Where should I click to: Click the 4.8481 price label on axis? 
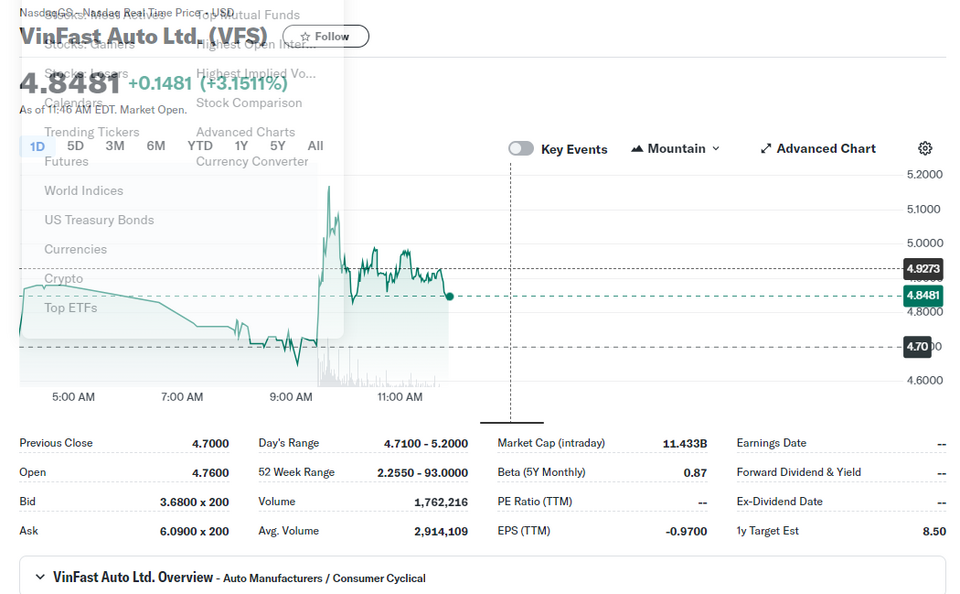[x=923, y=295]
